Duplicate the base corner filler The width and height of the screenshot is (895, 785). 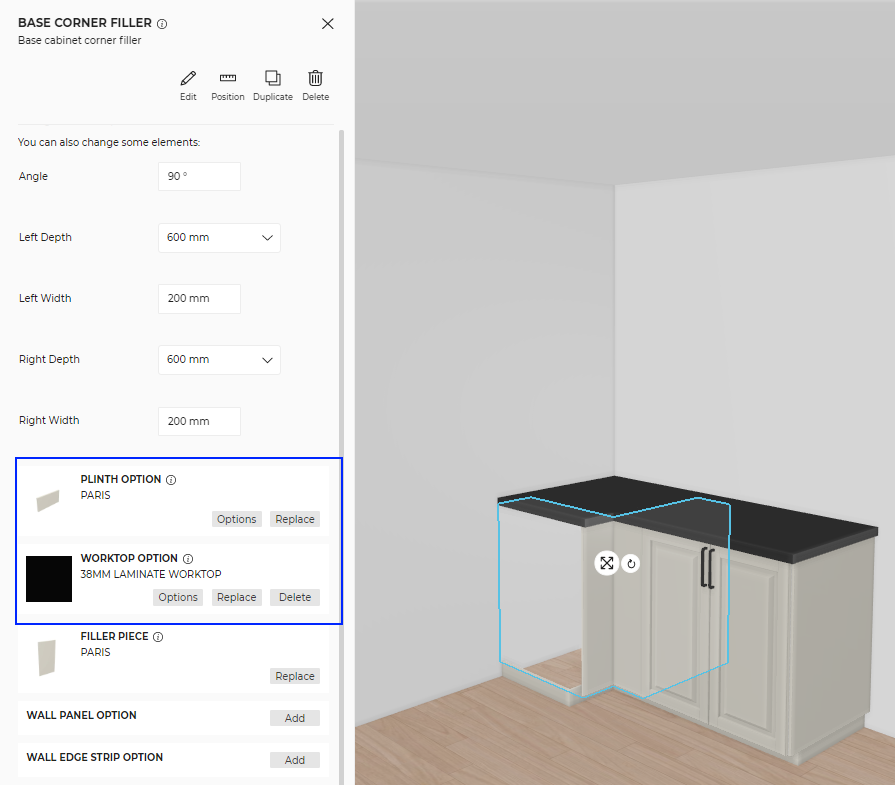click(272, 79)
